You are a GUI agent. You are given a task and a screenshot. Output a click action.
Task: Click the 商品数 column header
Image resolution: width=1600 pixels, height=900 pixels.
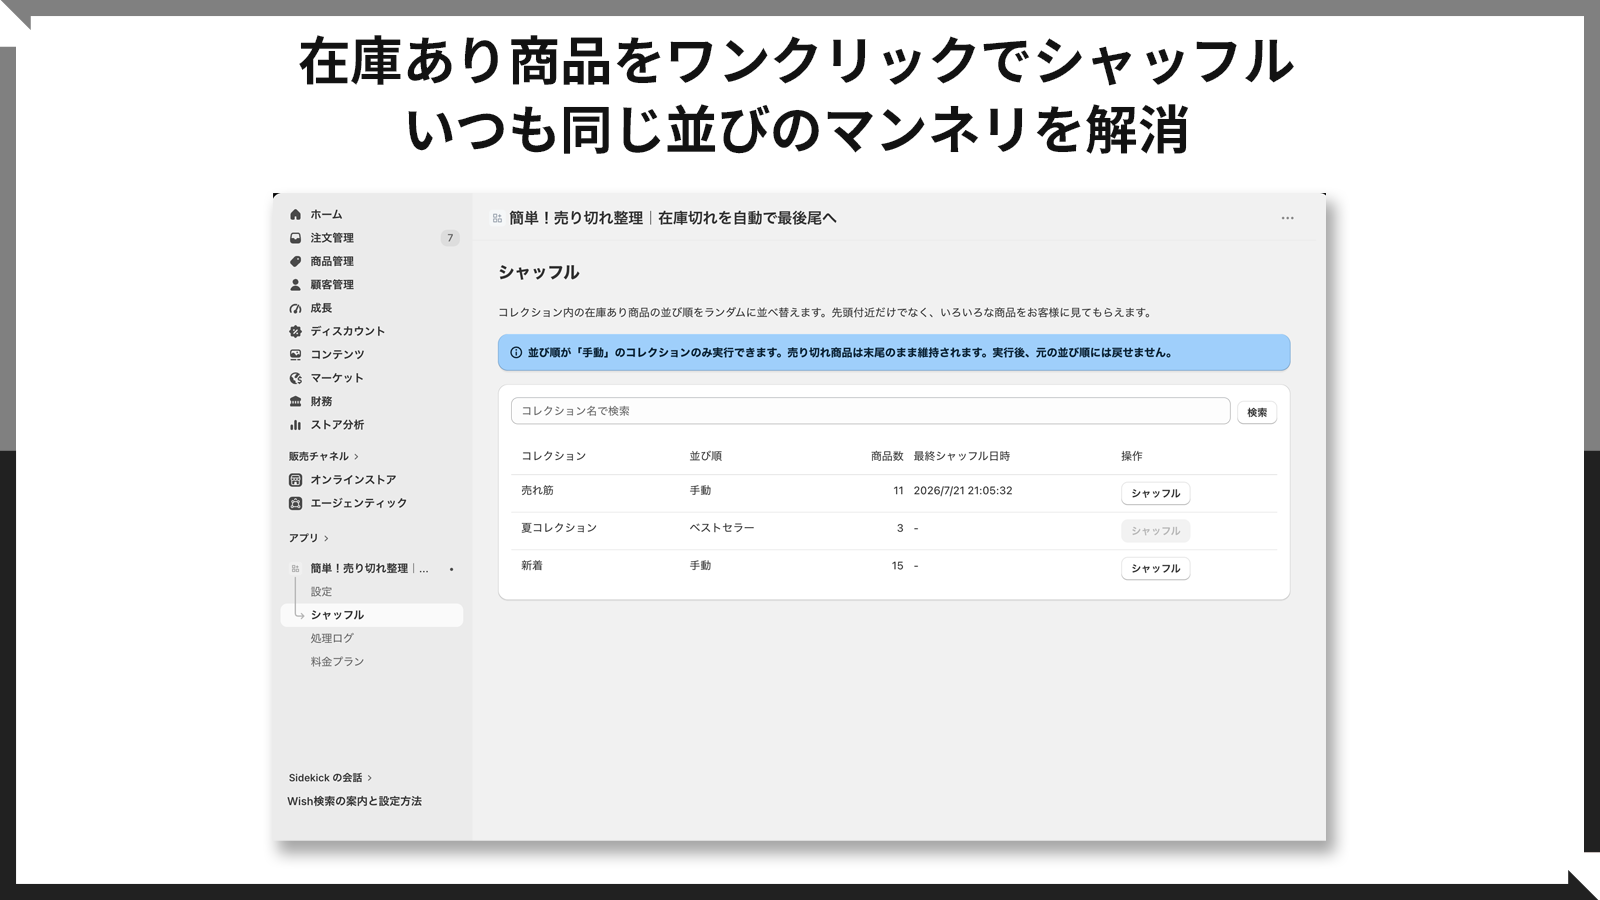pyautogui.click(x=887, y=456)
